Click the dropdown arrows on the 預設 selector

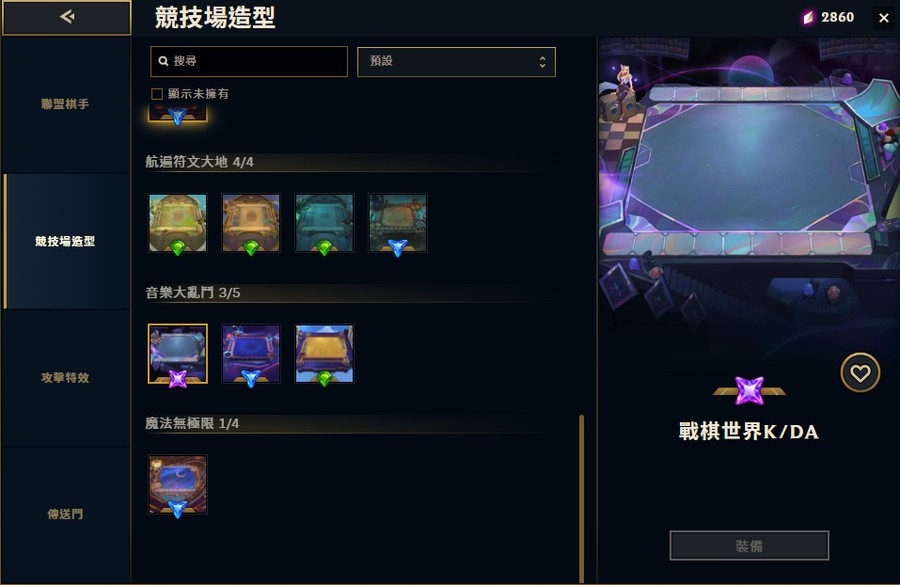pyautogui.click(x=542, y=61)
